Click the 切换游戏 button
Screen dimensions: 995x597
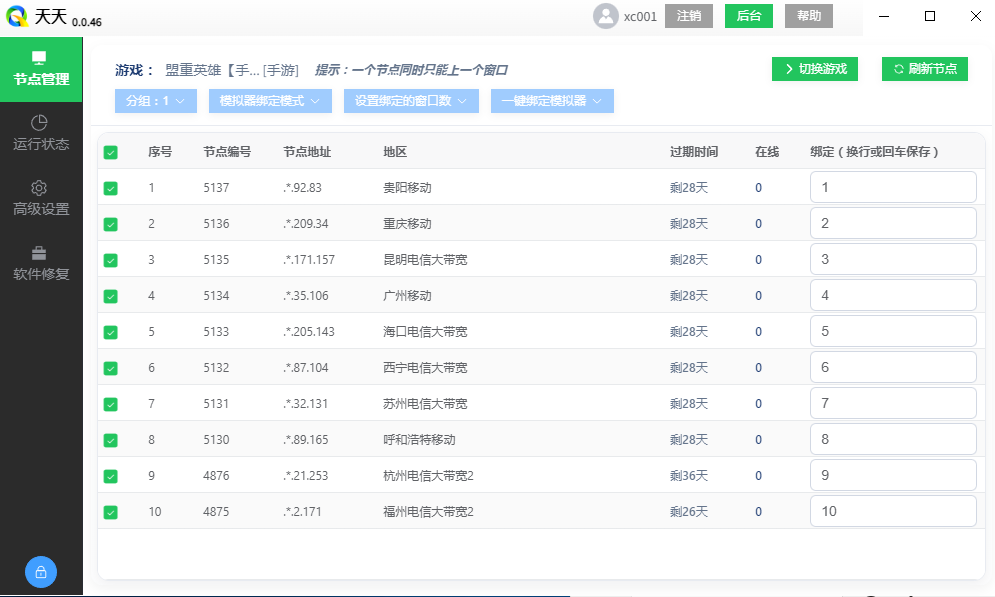[x=815, y=69]
